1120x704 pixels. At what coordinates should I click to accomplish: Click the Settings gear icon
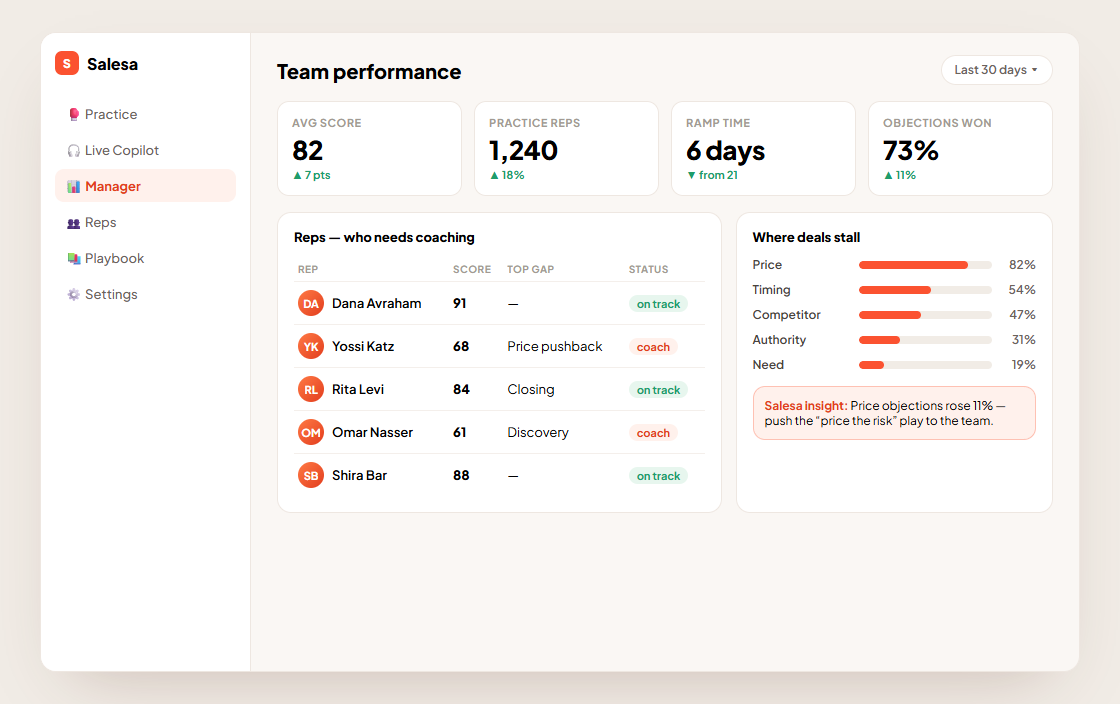click(74, 294)
